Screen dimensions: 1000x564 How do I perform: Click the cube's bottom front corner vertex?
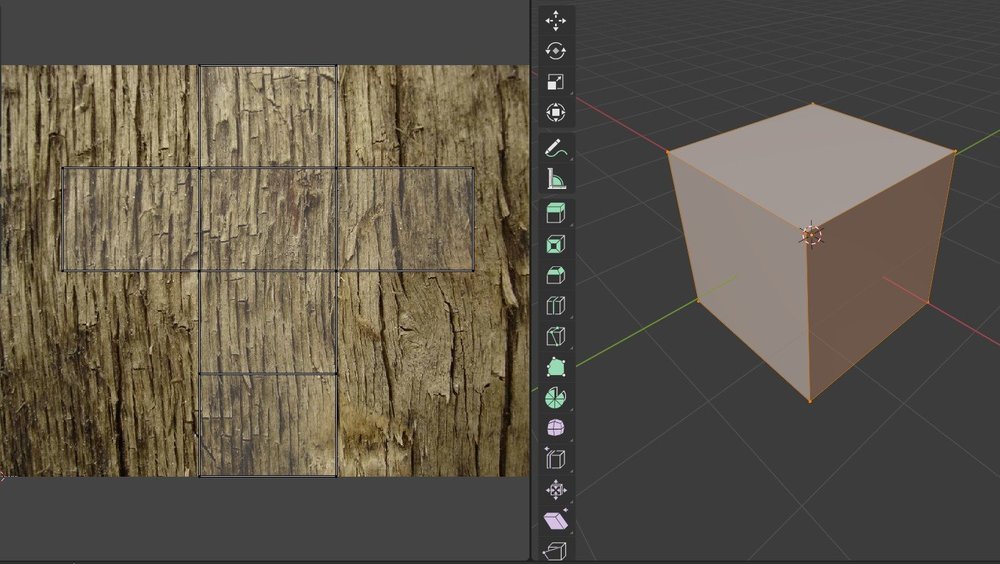[810, 401]
